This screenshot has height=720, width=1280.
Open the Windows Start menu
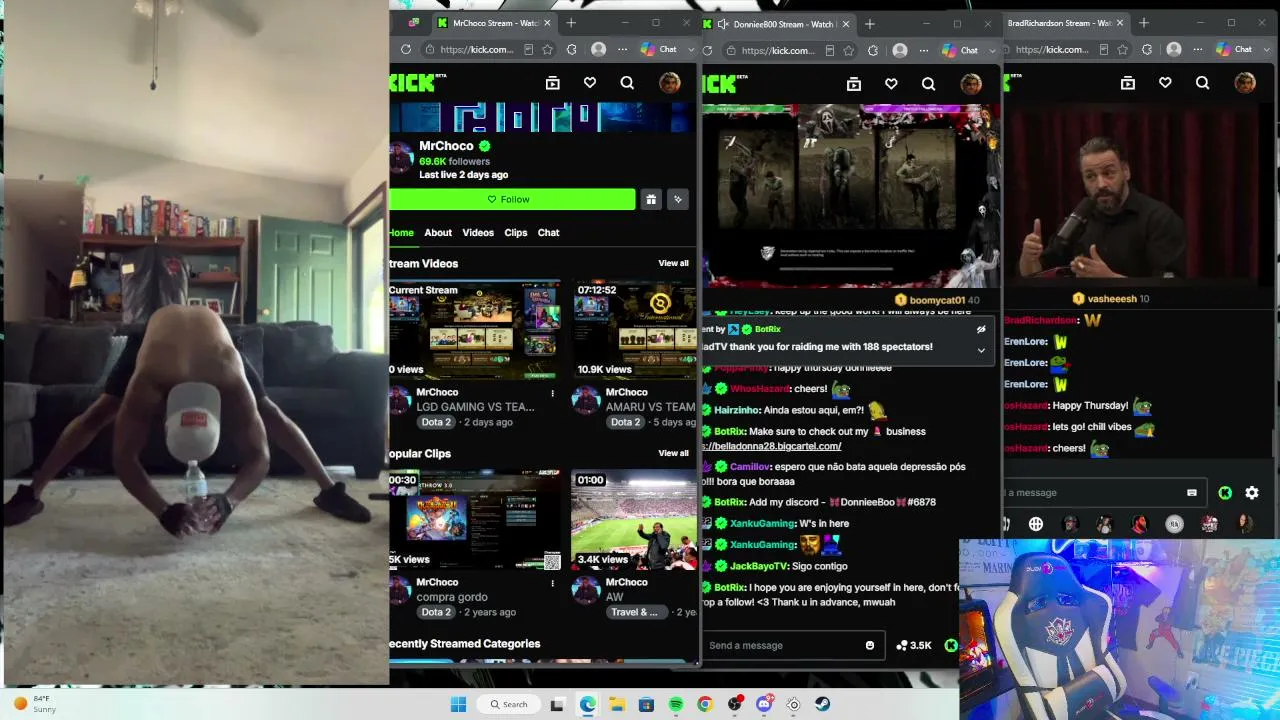(458, 704)
